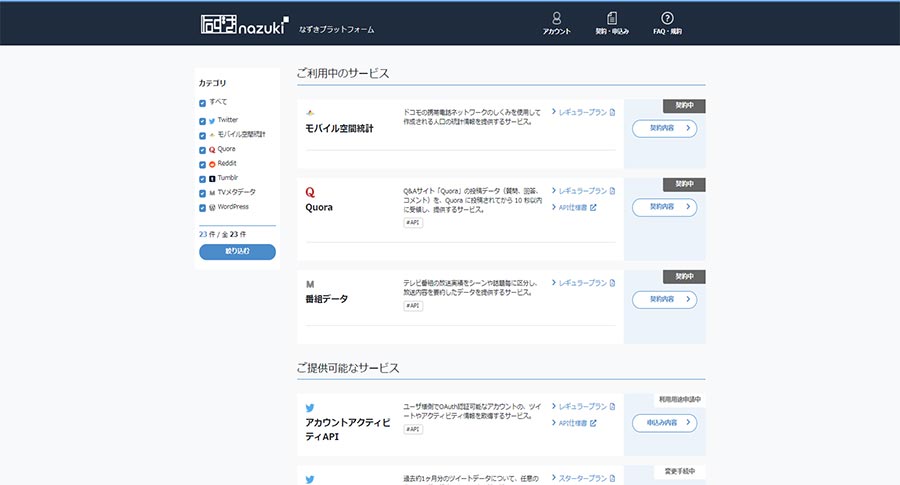Open スタータープラン link at the bottom

pyautogui.click(x=583, y=478)
